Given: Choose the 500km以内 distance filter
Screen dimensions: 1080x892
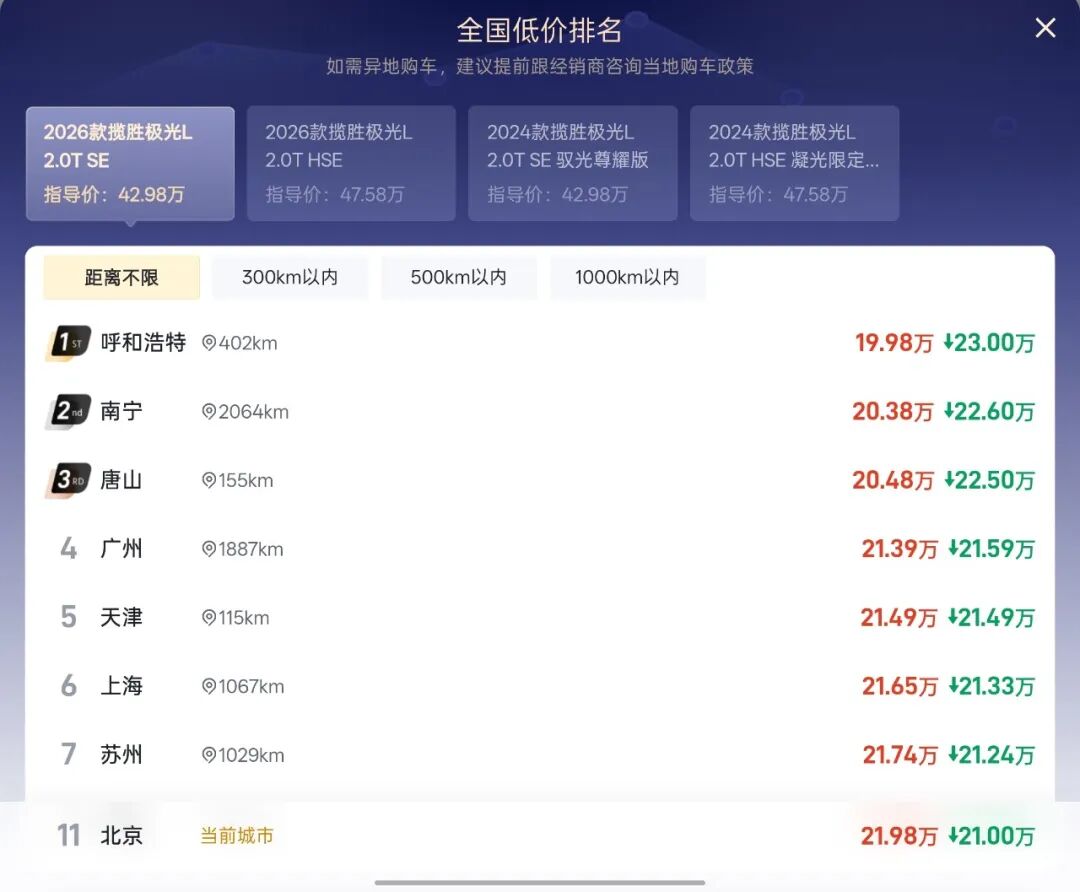Looking at the screenshot, I should tap(459, 278).
